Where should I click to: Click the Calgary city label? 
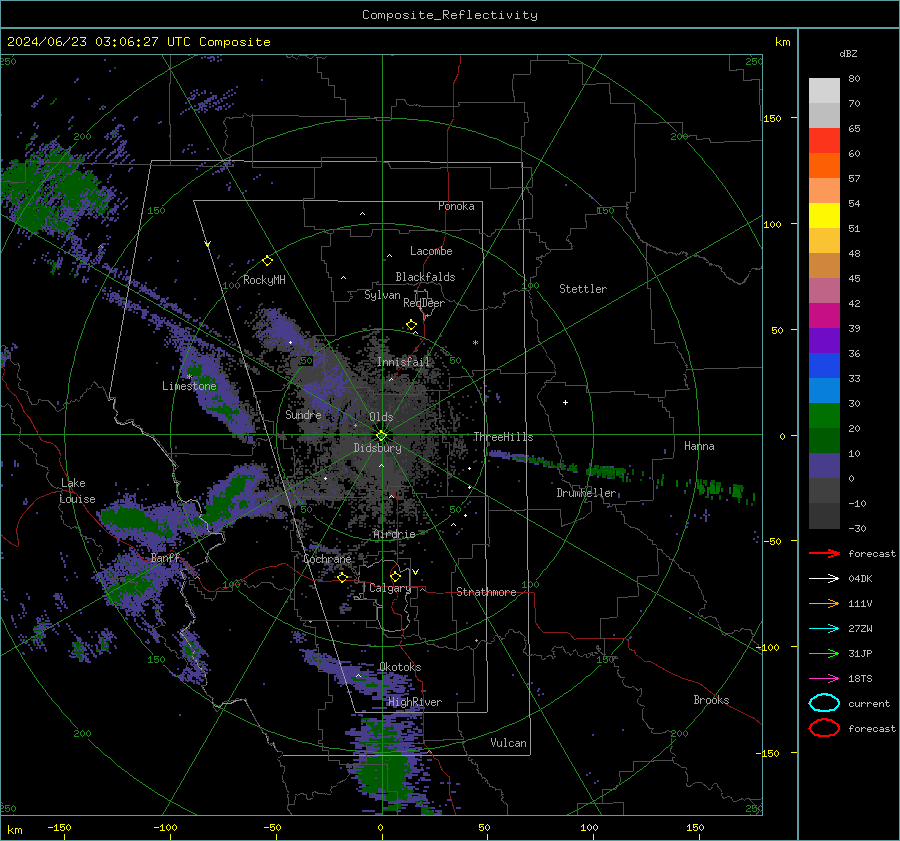coord(390,588)
